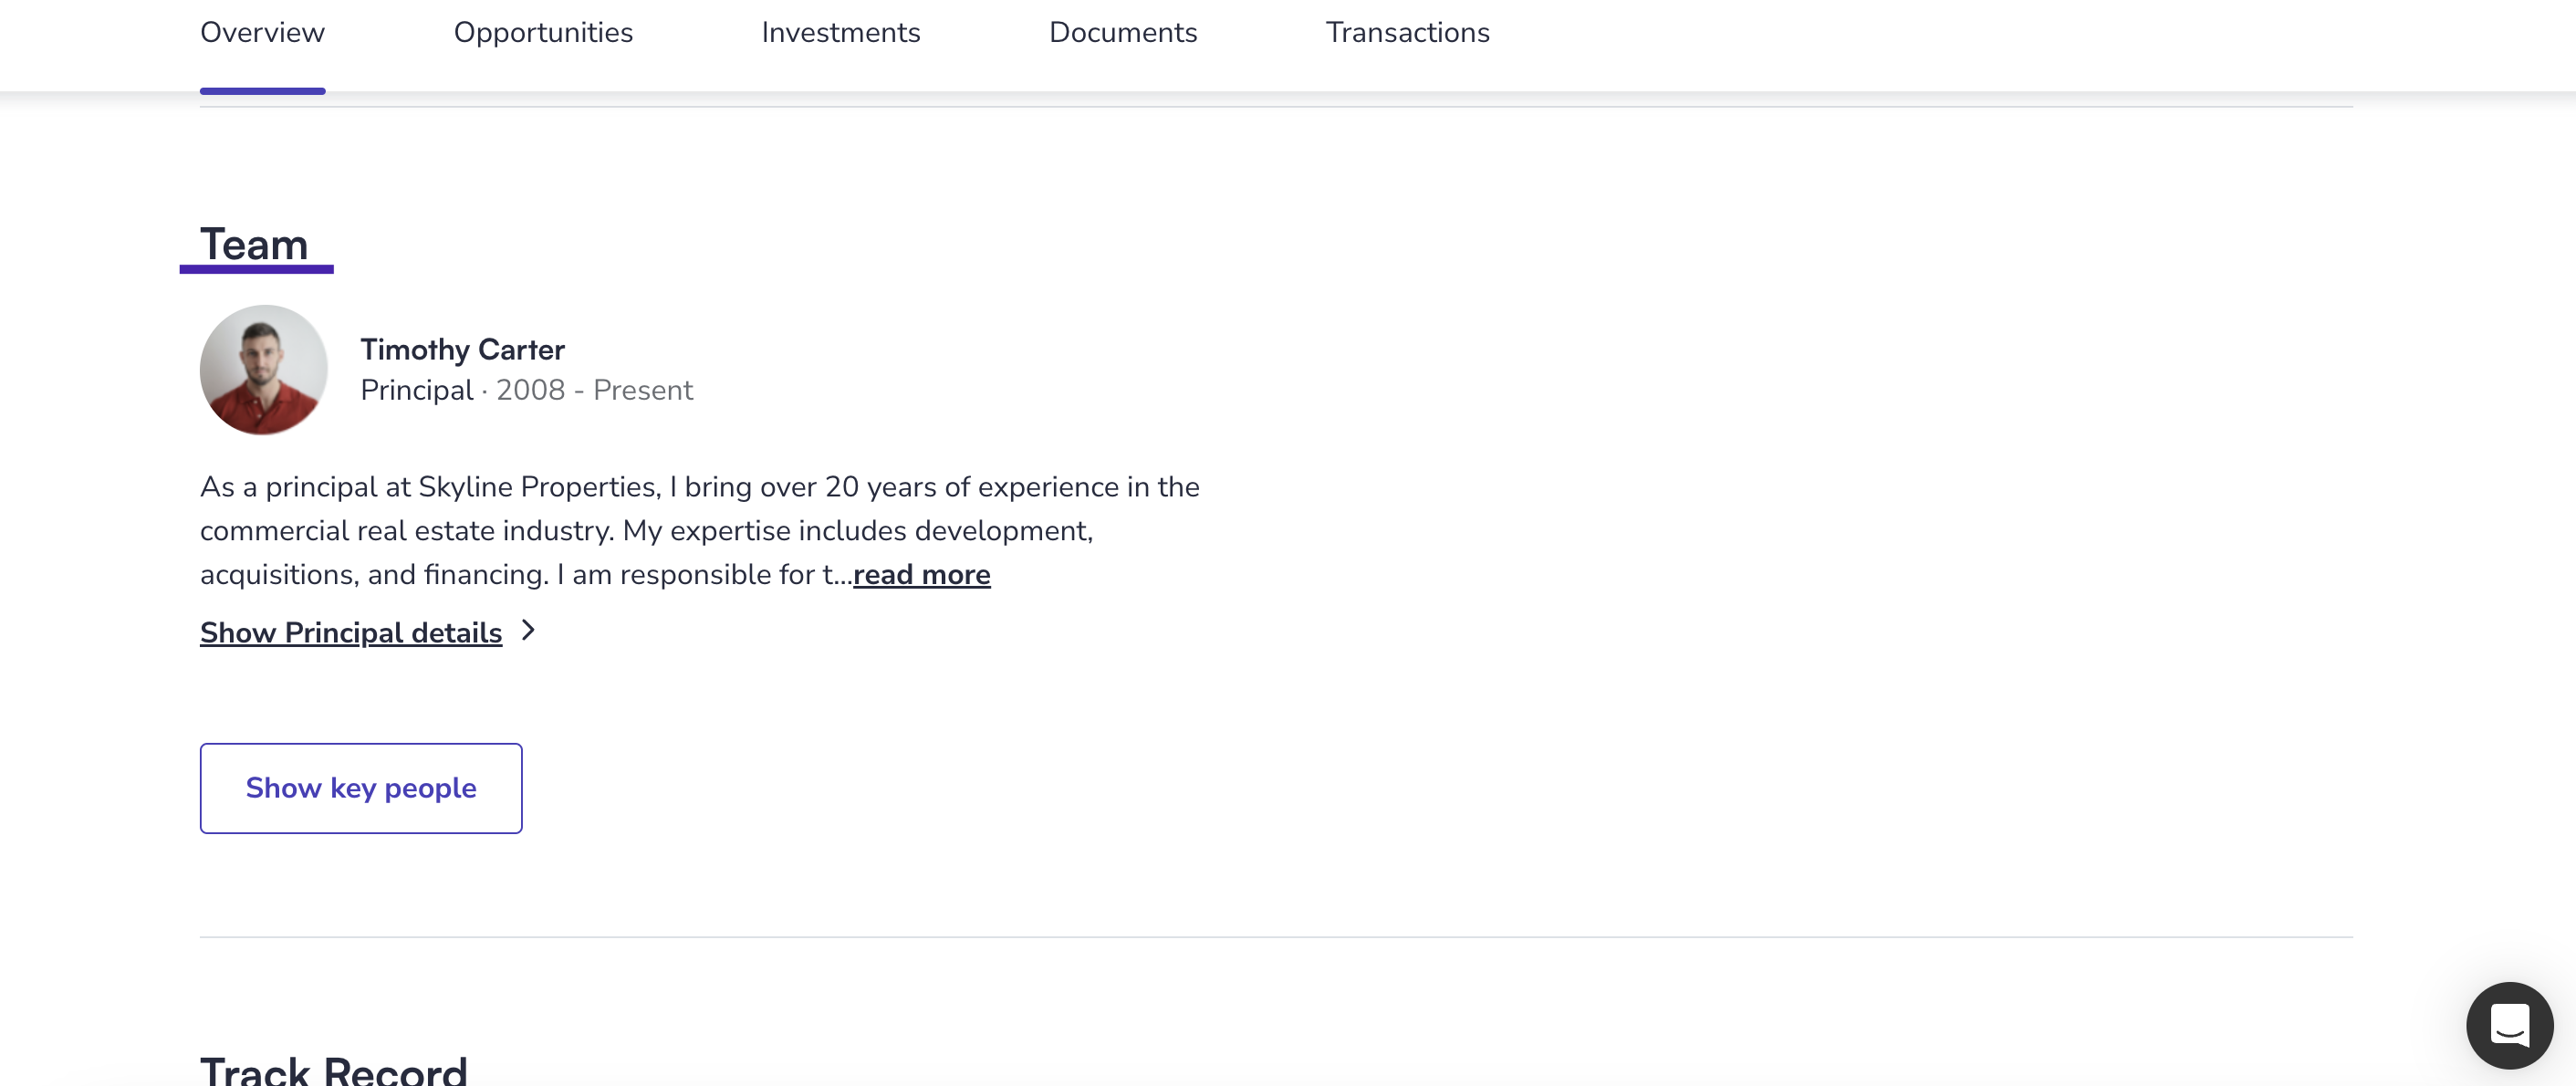Select the Timothy Carter name text
The width and height of the screenshot is (2576, 1086).
(x=462, y=350)
